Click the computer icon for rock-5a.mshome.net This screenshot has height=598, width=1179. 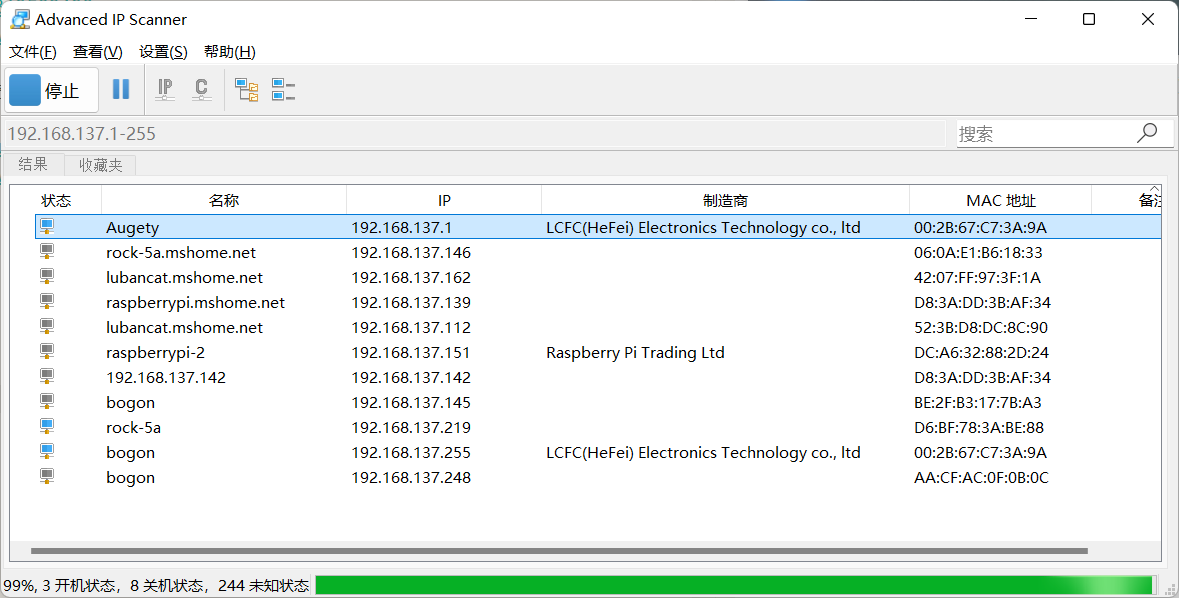coord(47,252)
